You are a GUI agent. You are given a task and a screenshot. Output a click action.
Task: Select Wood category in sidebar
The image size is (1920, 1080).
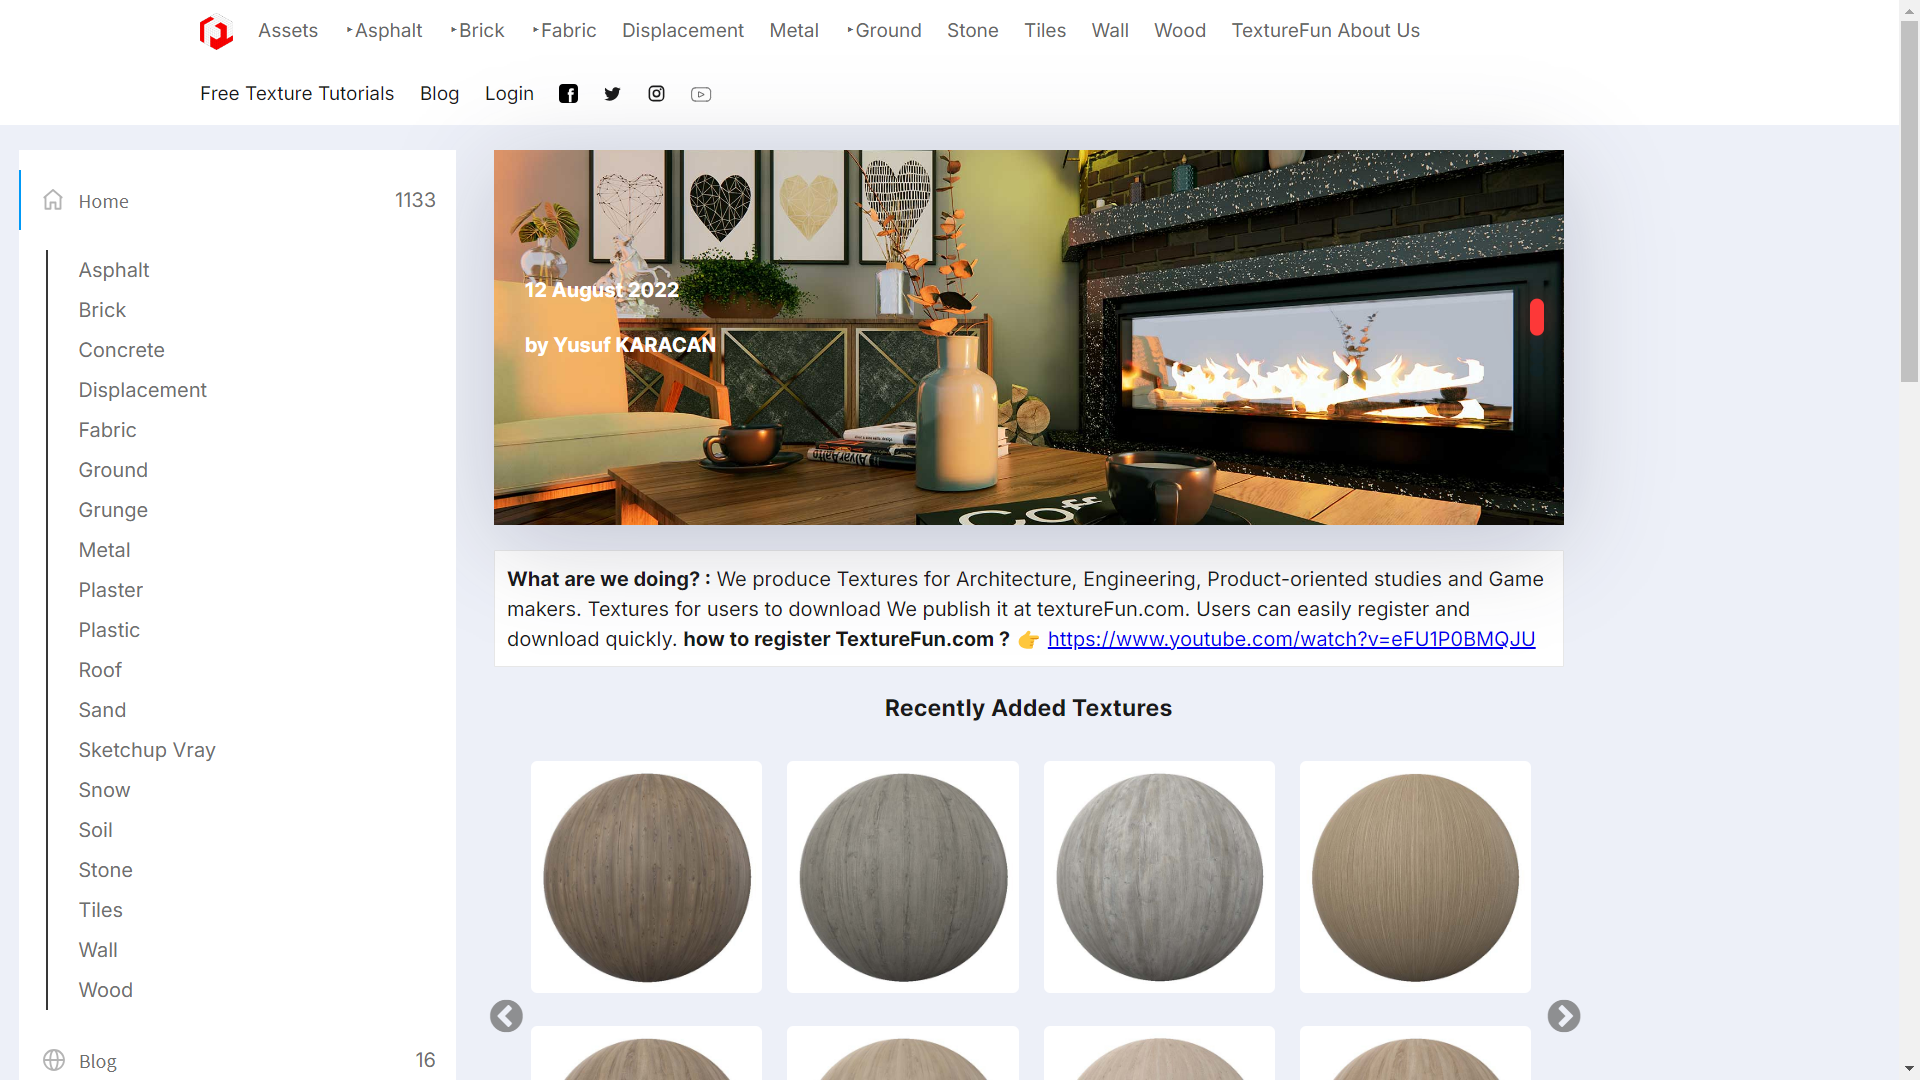tap(106, 990)
